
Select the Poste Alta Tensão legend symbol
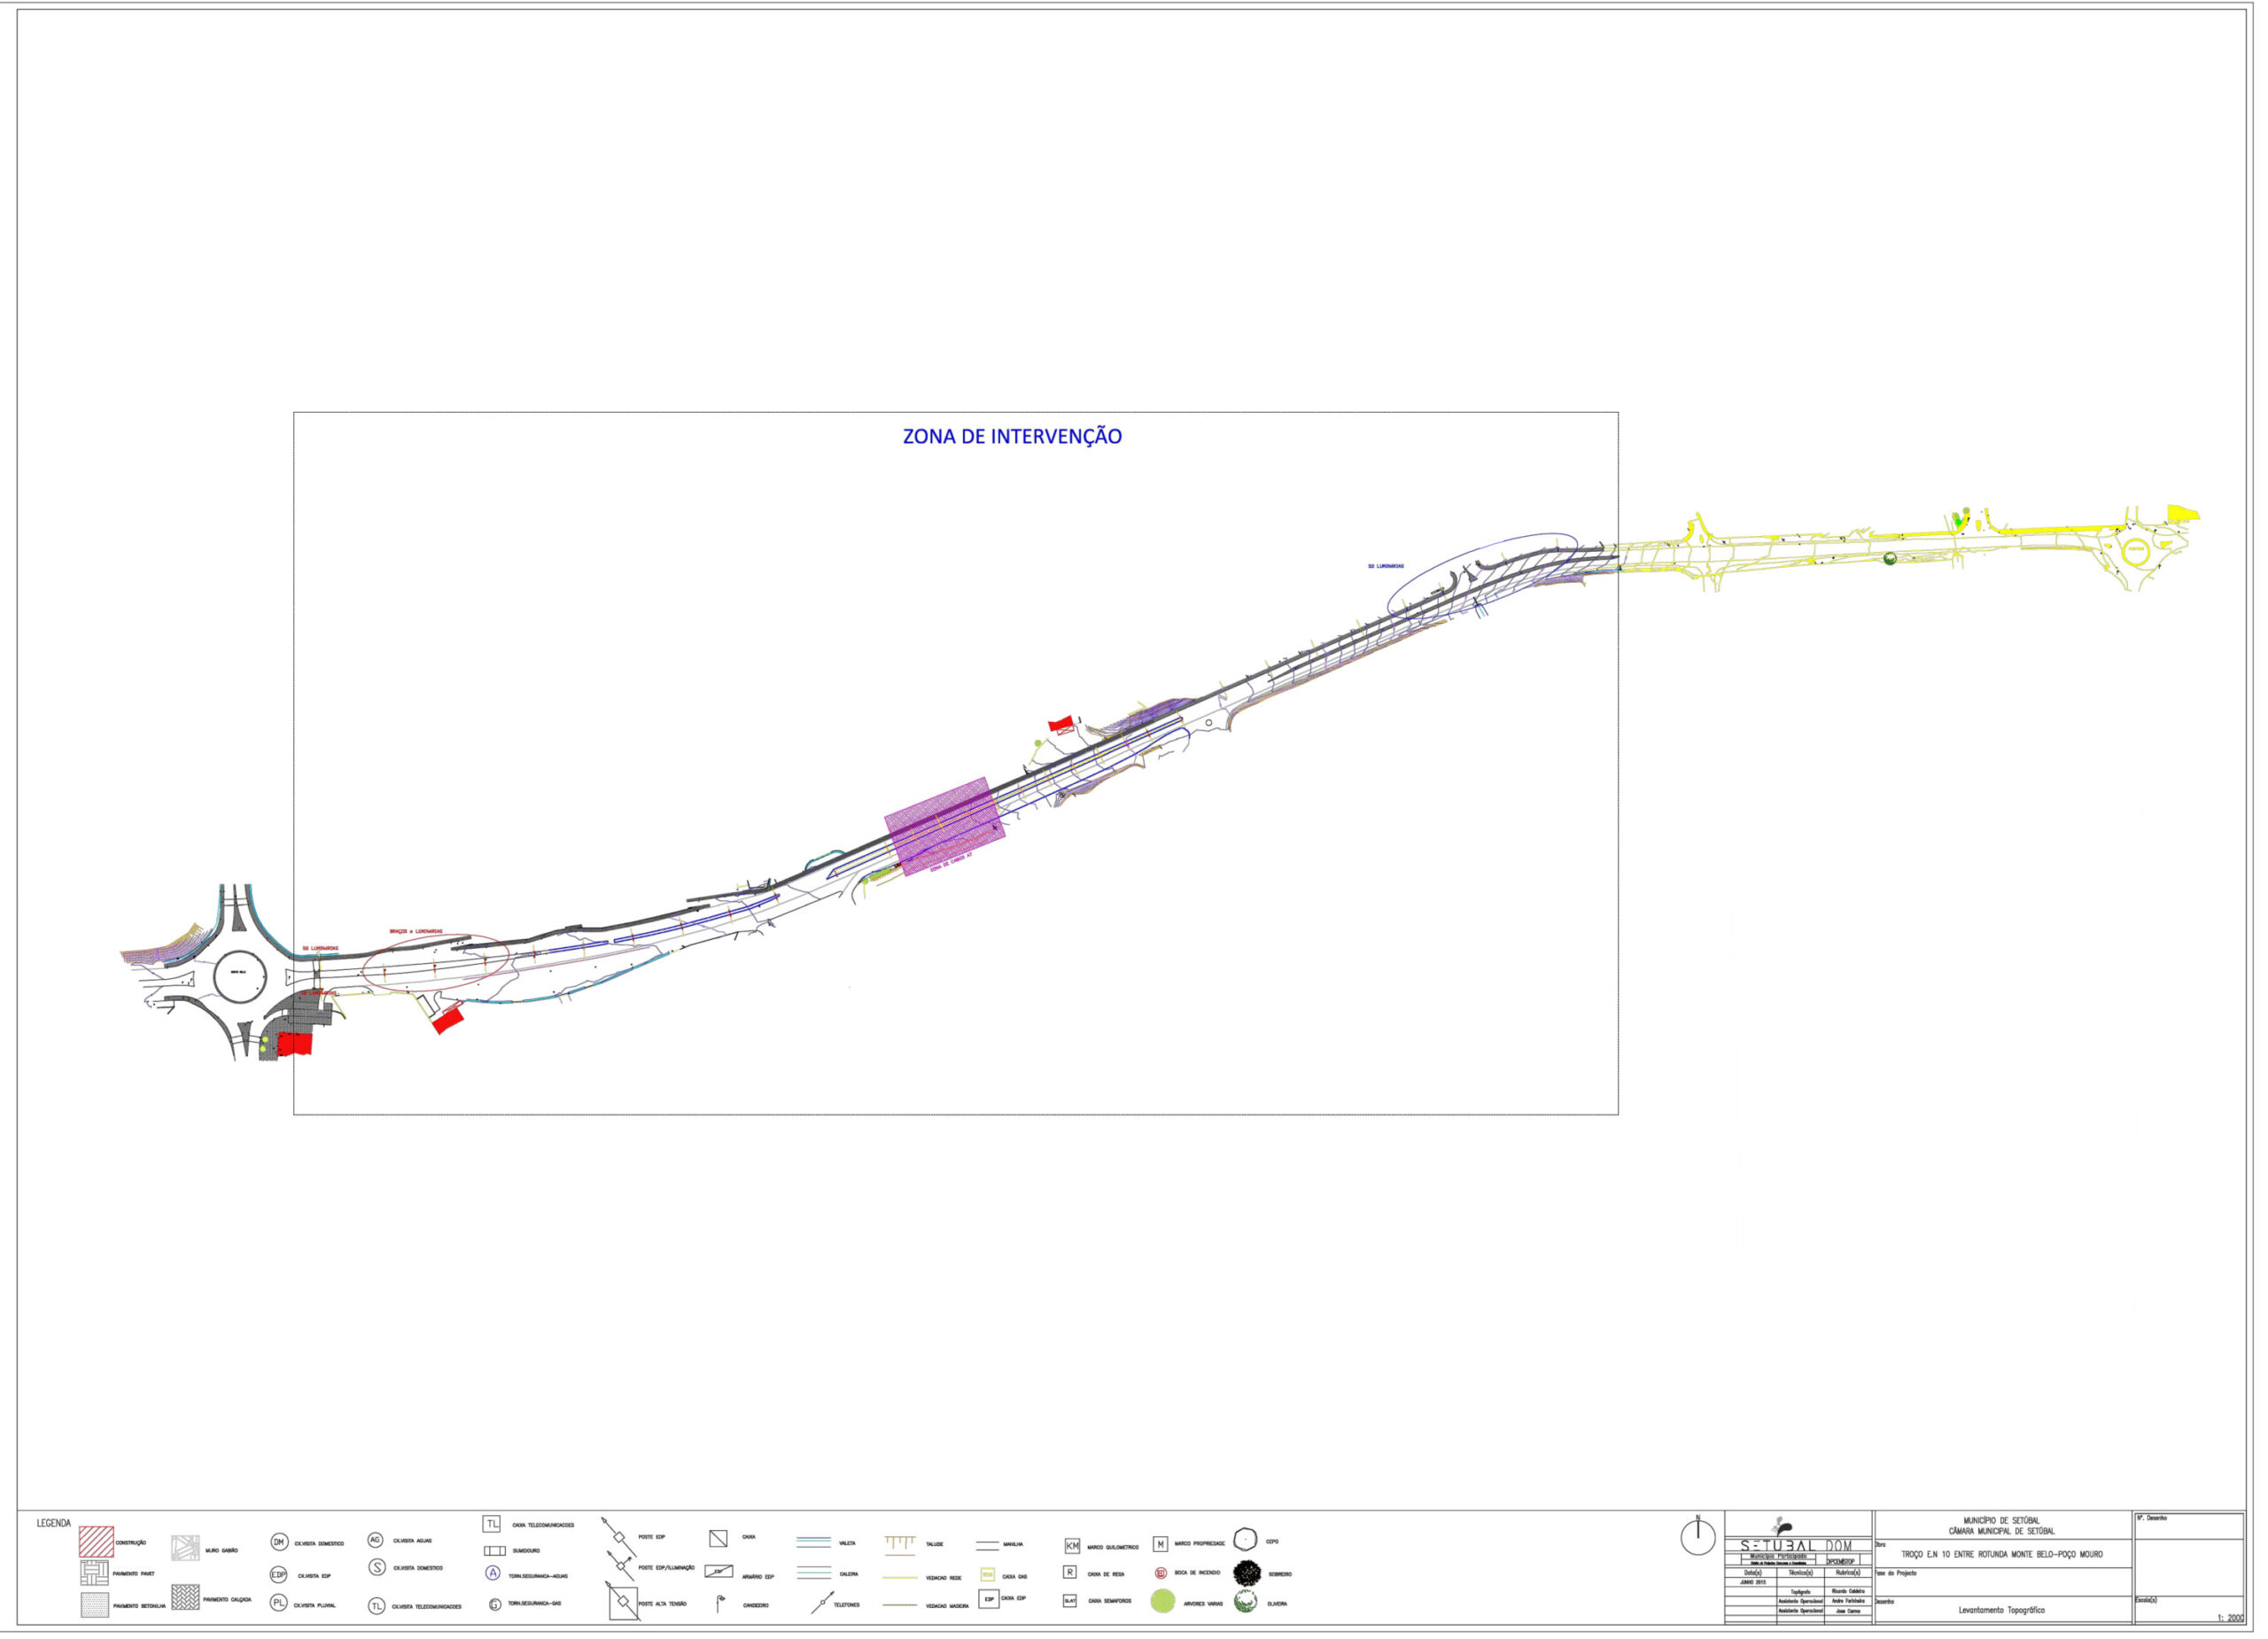(623, 1602)
